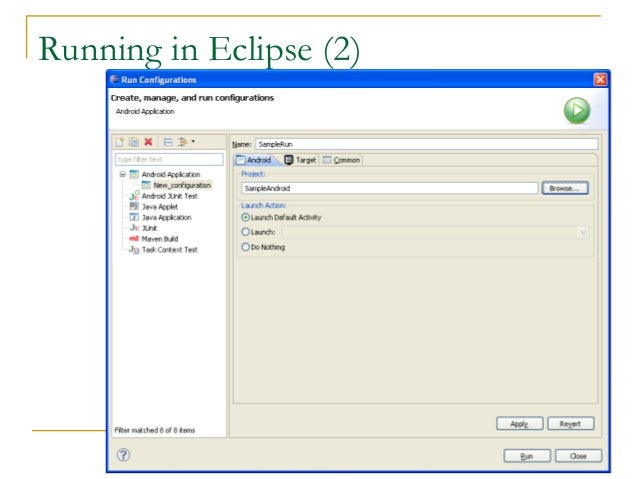Select Java Application entry
The height and width of the screenshot is (479, 638).
pos(166,217)
